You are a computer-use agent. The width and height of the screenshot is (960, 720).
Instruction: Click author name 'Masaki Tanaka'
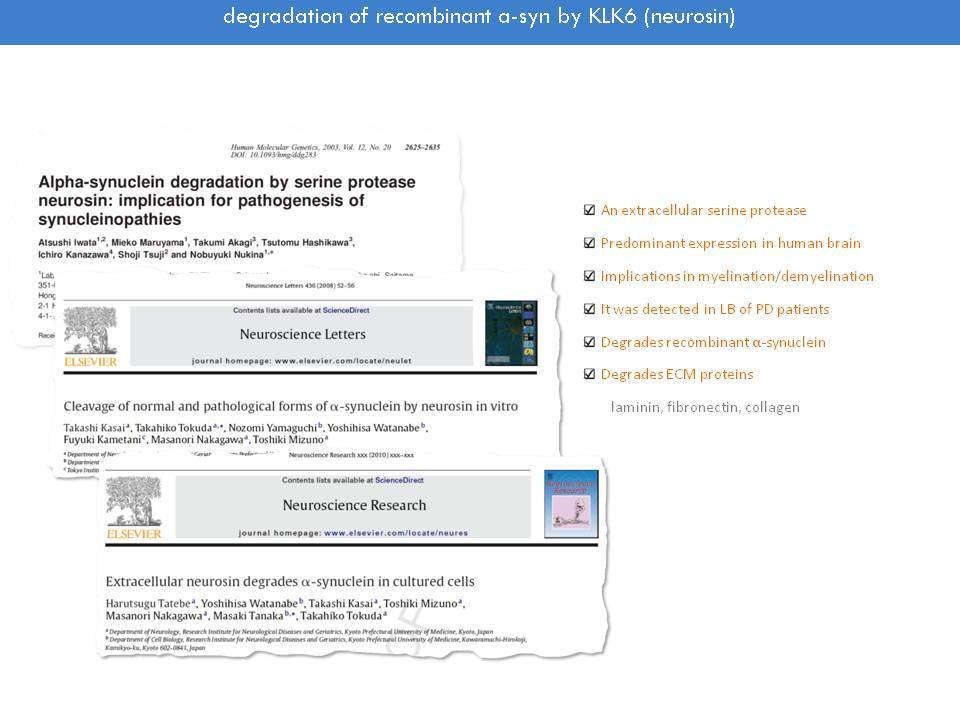point(248,616)
